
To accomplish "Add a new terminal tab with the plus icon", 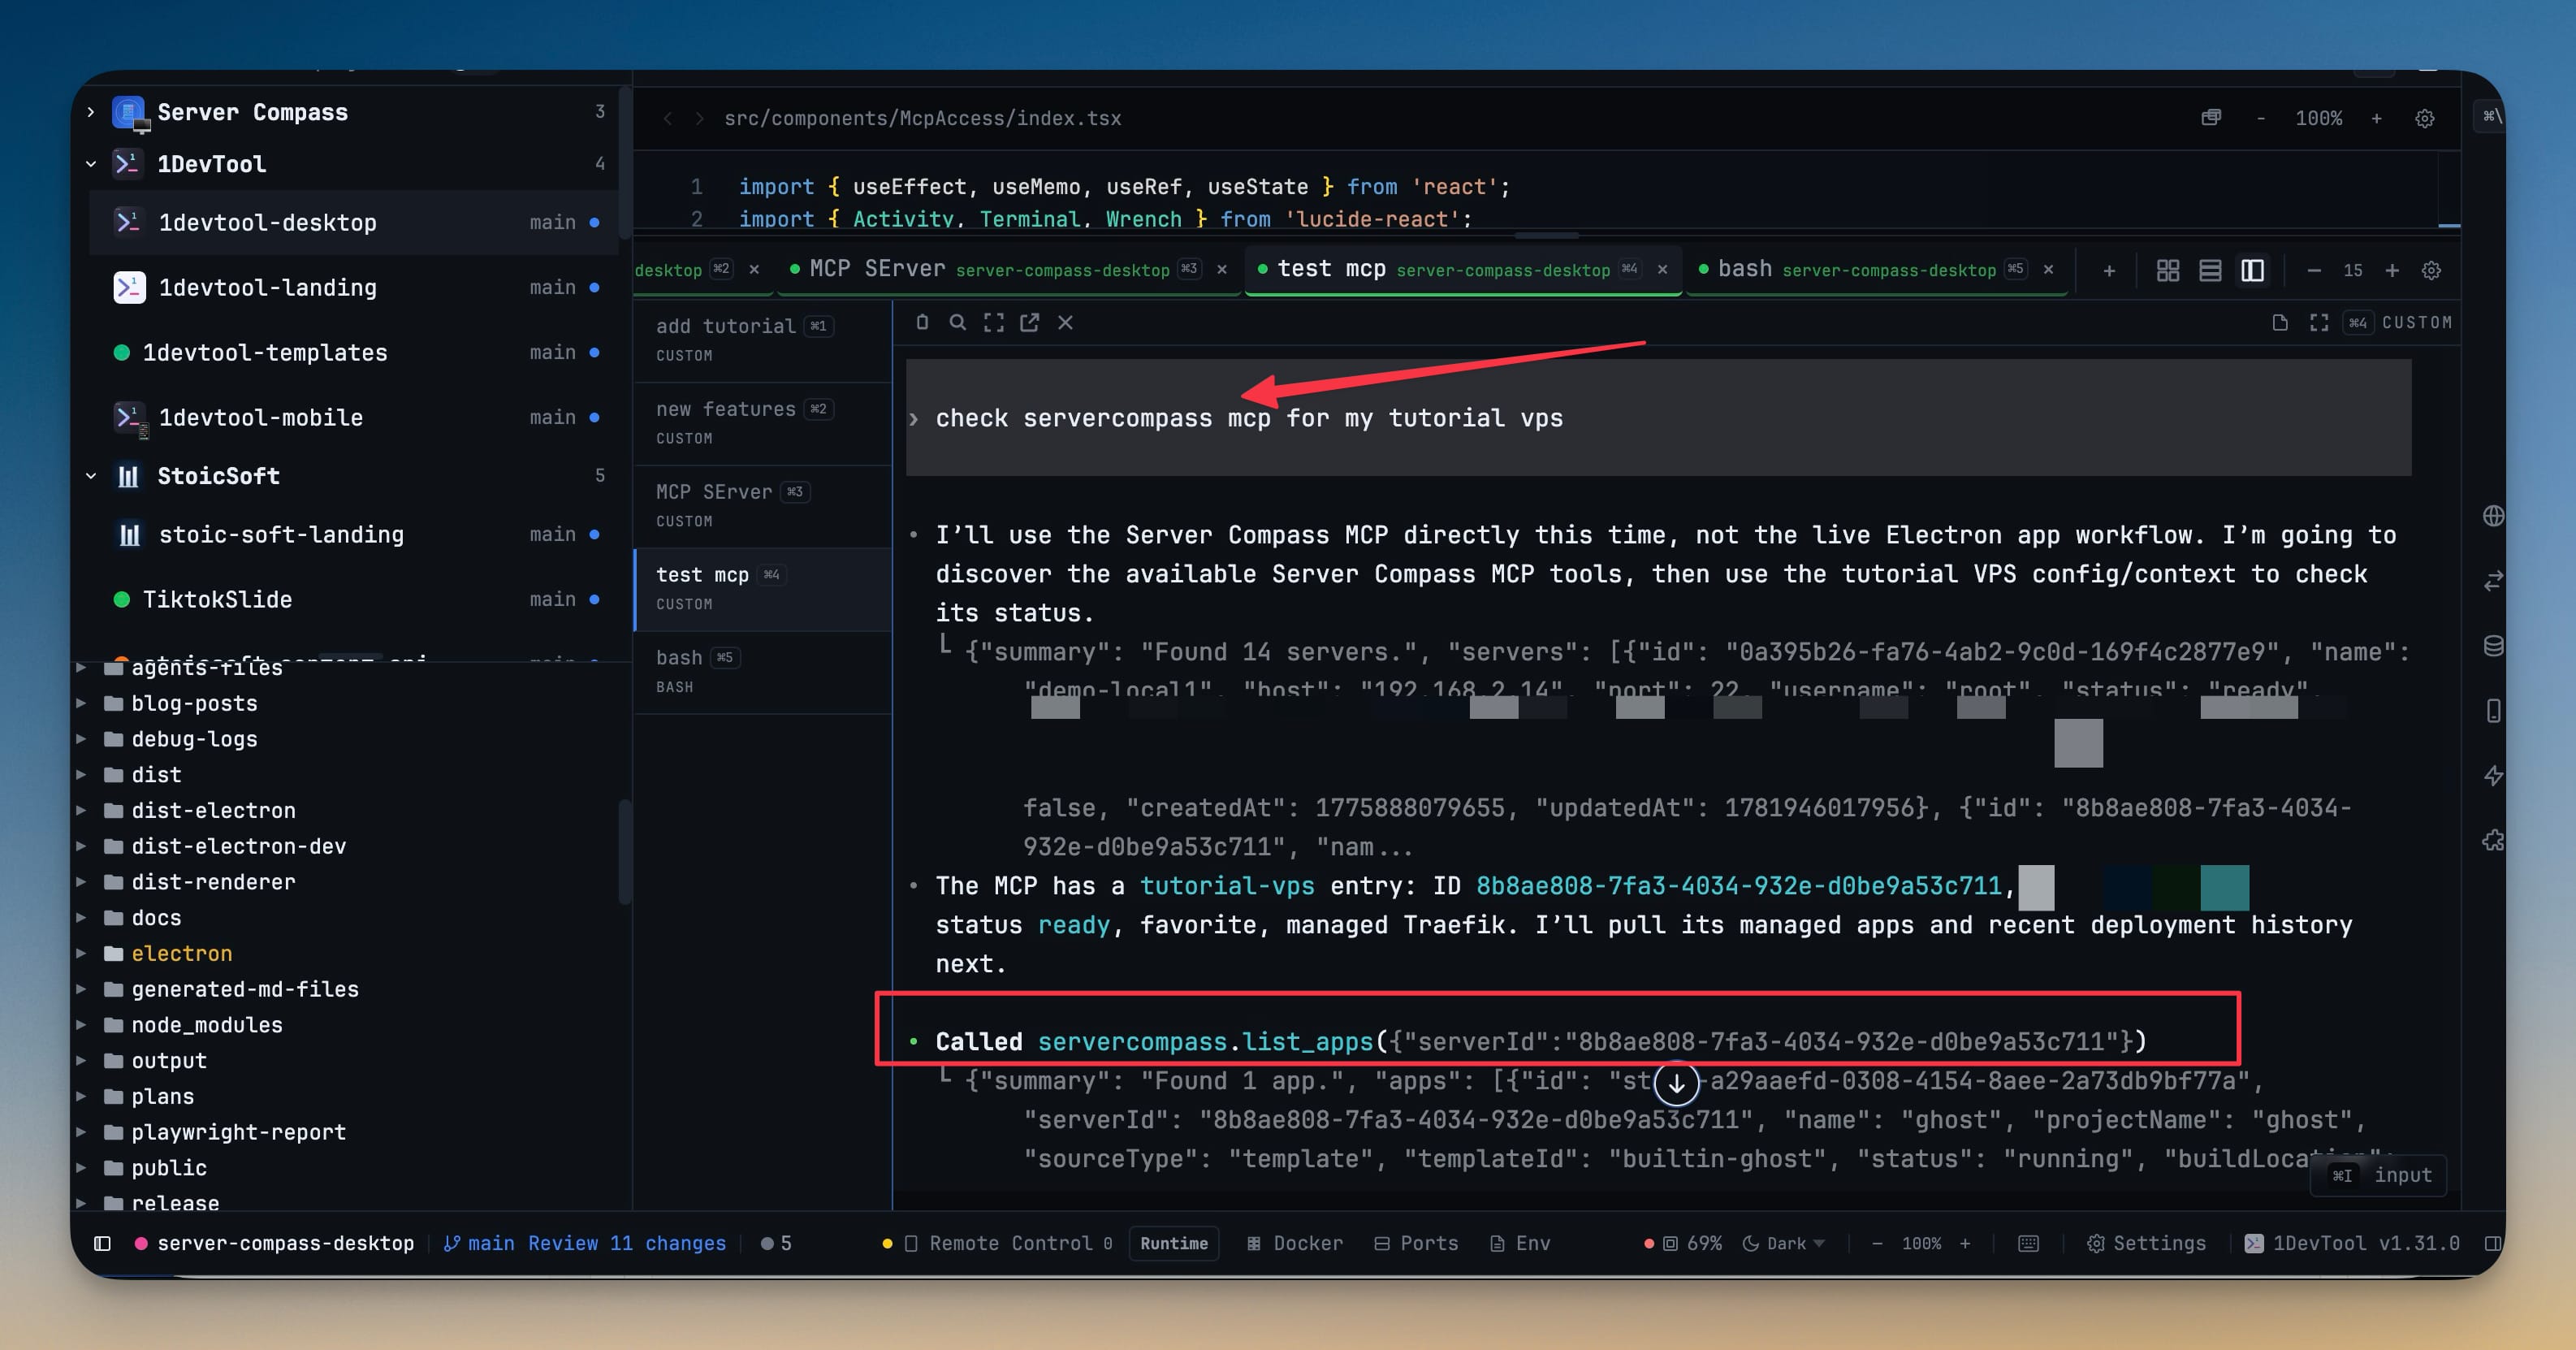I will [2109, 271].
